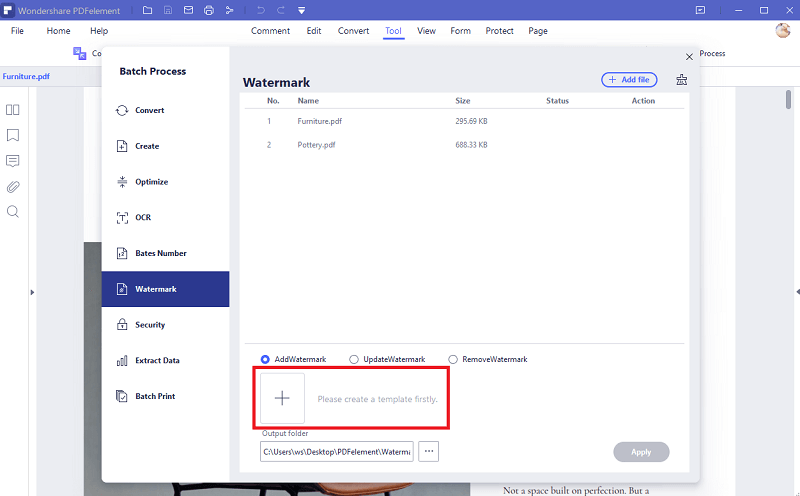
Task: Open the Home menu
Action: coord(58,31)
